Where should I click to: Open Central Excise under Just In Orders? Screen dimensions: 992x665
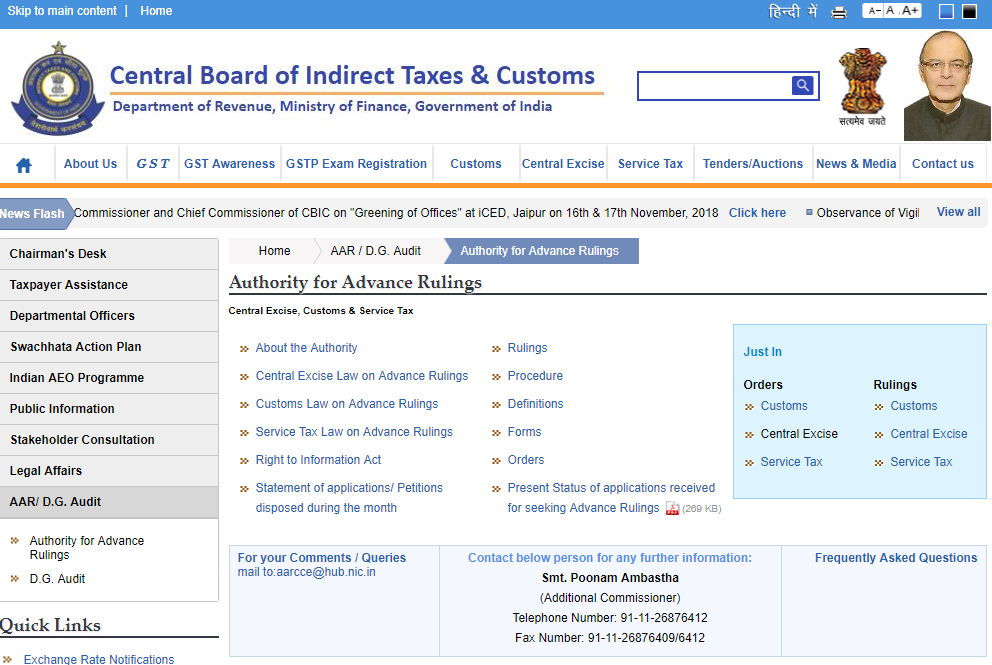pos(799,434)
